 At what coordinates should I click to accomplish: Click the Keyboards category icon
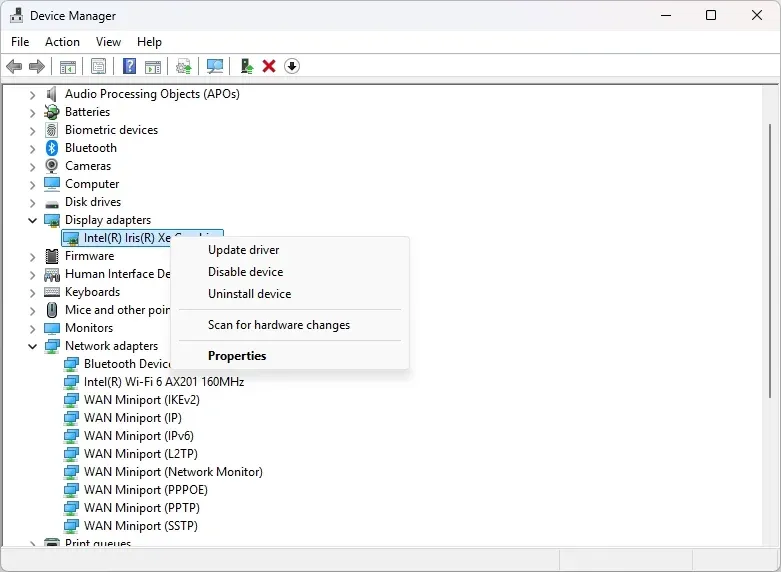coord(52,292)
